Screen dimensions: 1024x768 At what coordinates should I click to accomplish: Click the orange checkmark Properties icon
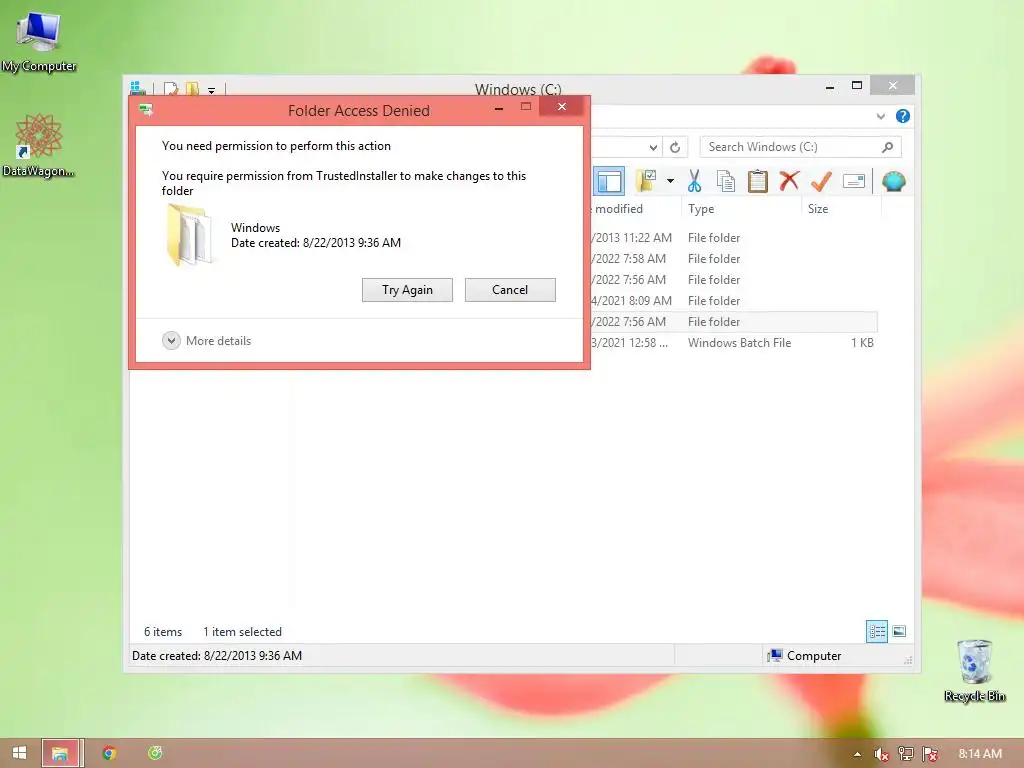tap(821, 181)
